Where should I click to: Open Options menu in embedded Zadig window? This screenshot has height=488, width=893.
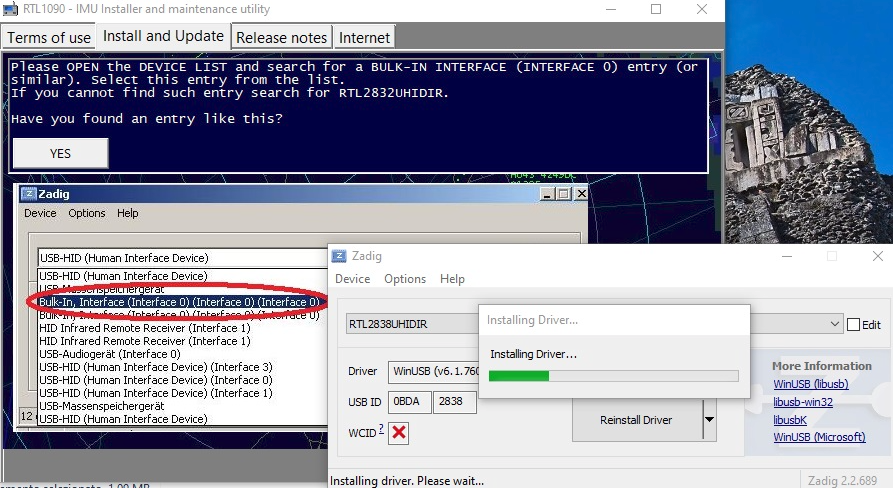[87, 213]
